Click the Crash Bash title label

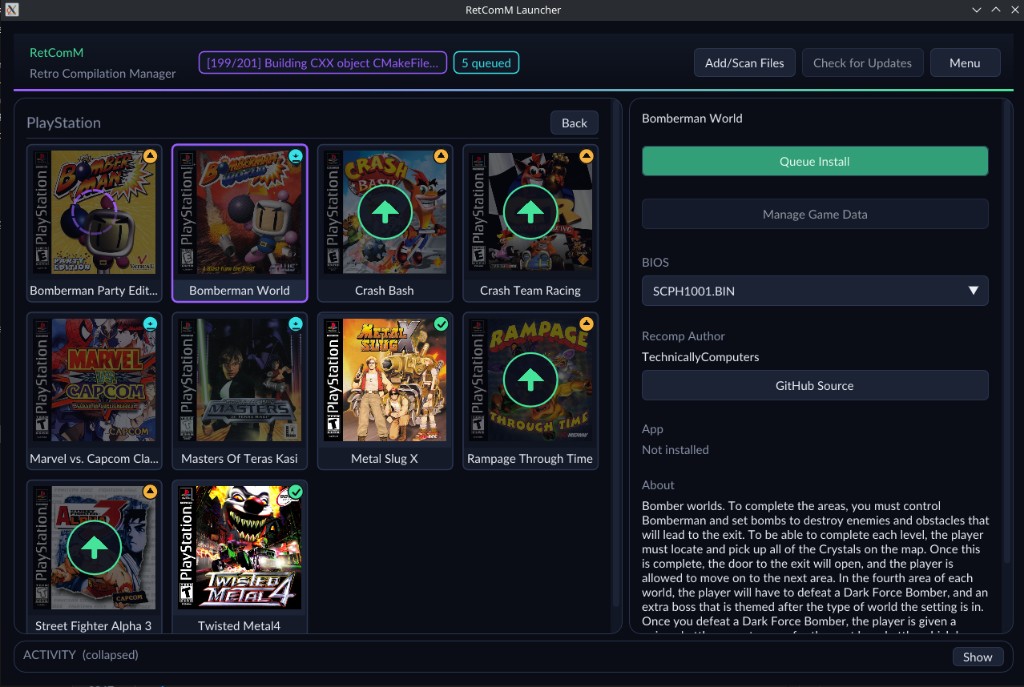385,291
